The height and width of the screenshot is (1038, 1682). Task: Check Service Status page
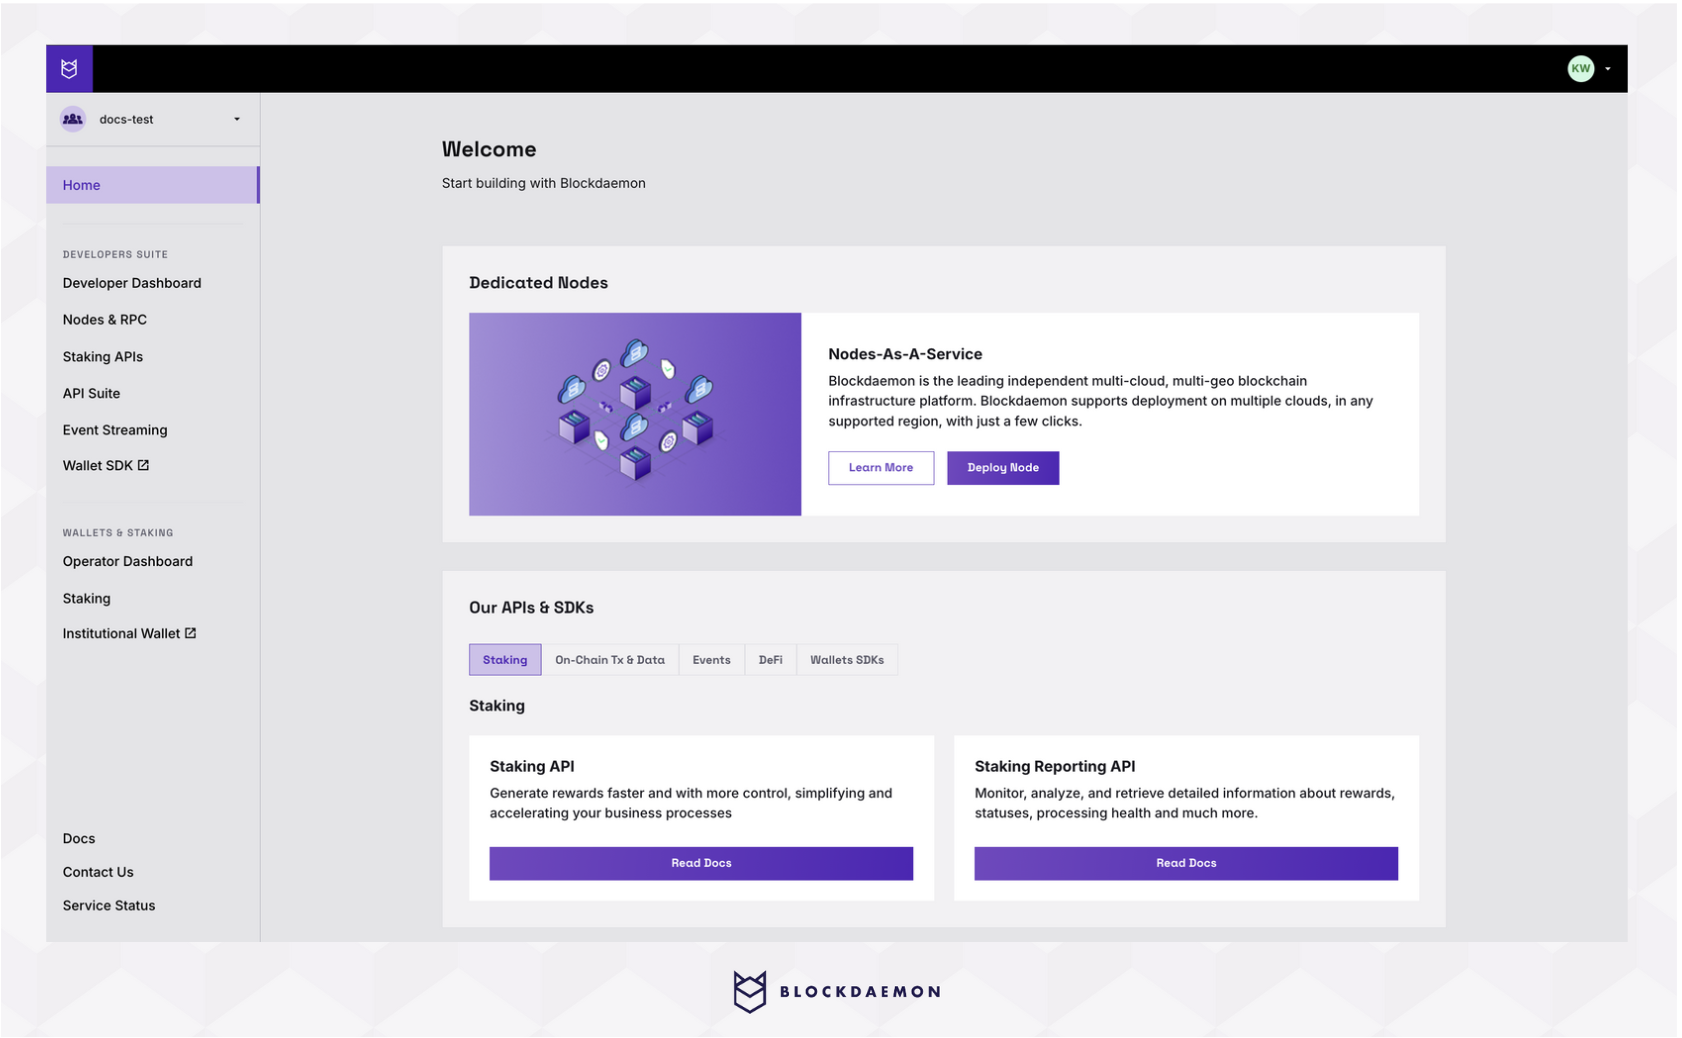point(109,906)
